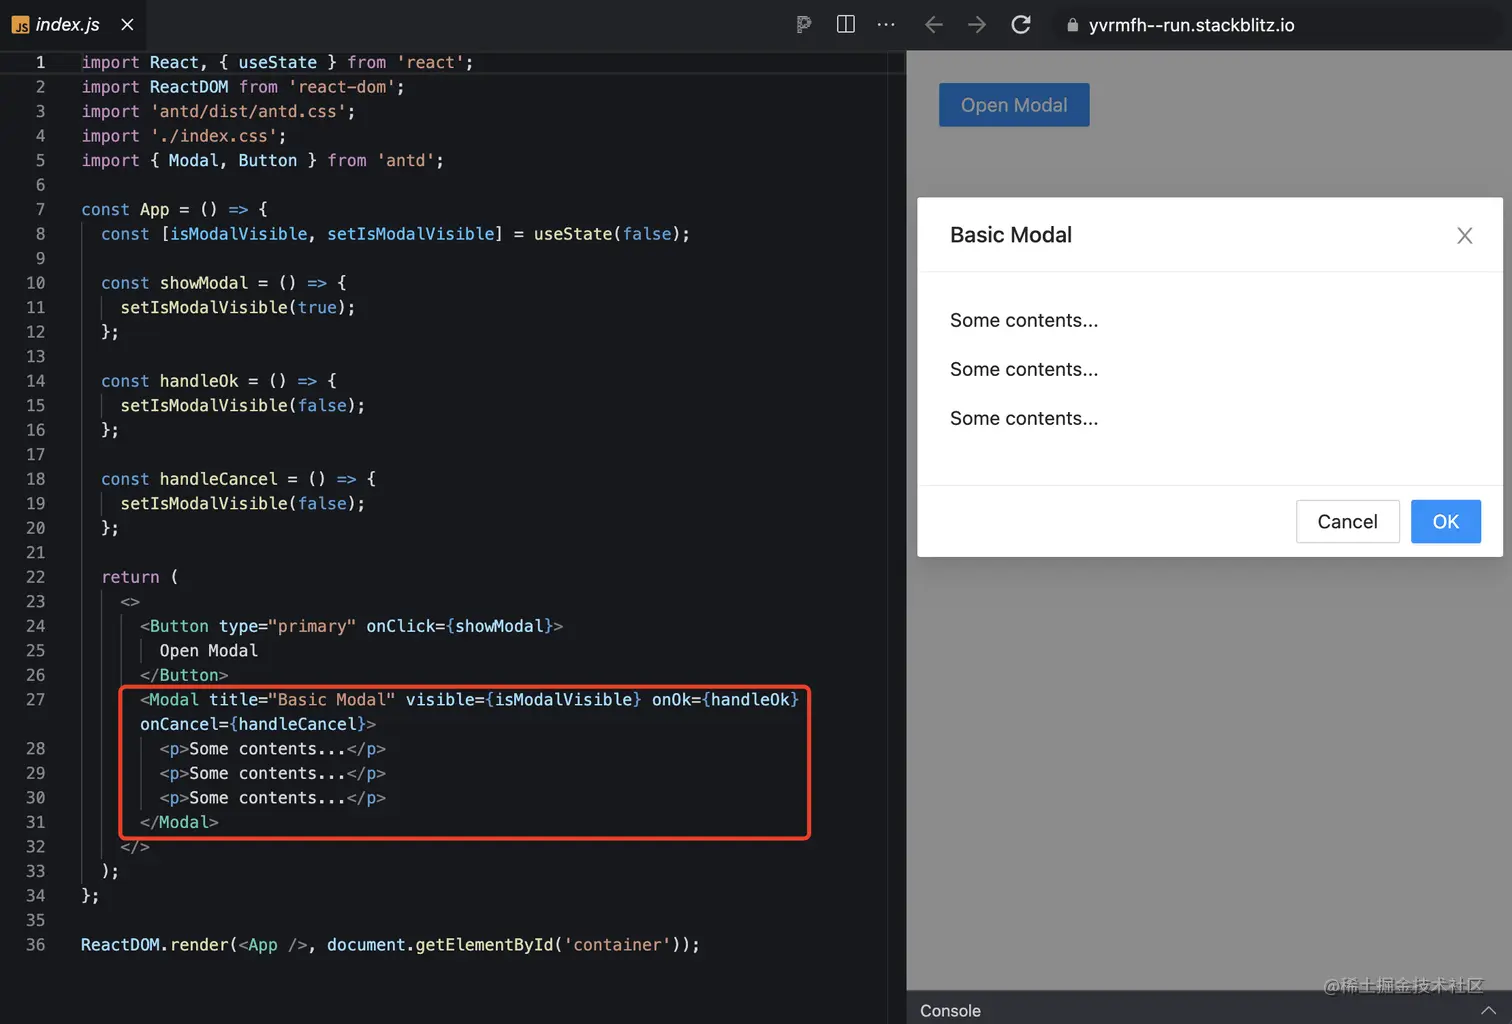Screen dimensions: 1512x1024
Task: Click the JS file icon on the tab
Action: click(x=20, y=25)
